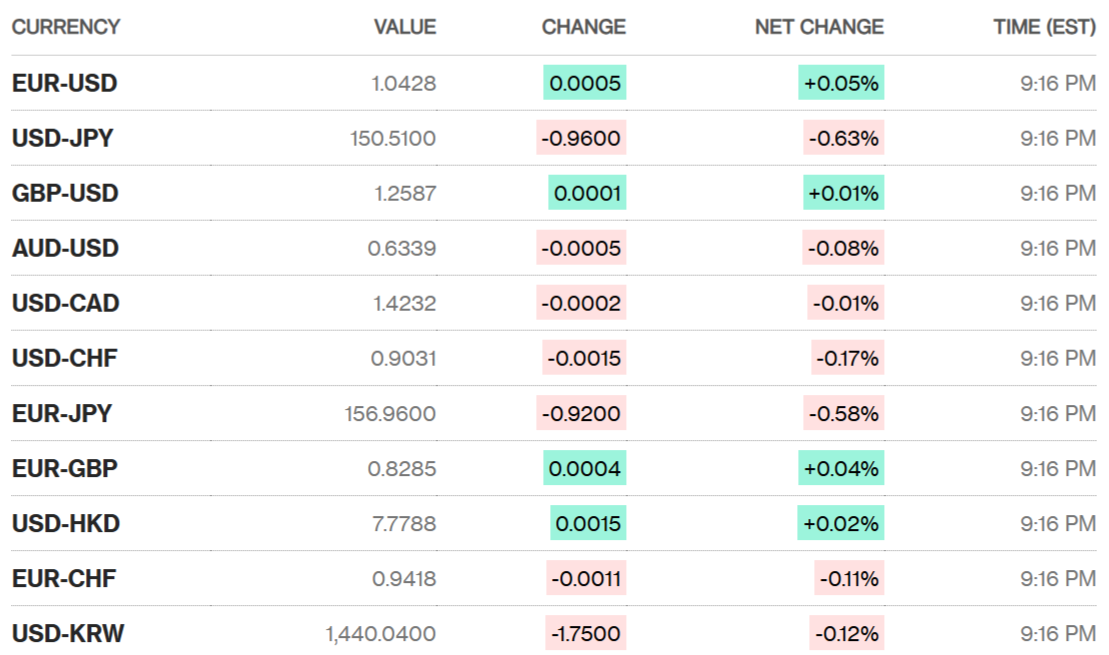
Task: Click the TIME (EST) column header
Action: coord(1044,27)
